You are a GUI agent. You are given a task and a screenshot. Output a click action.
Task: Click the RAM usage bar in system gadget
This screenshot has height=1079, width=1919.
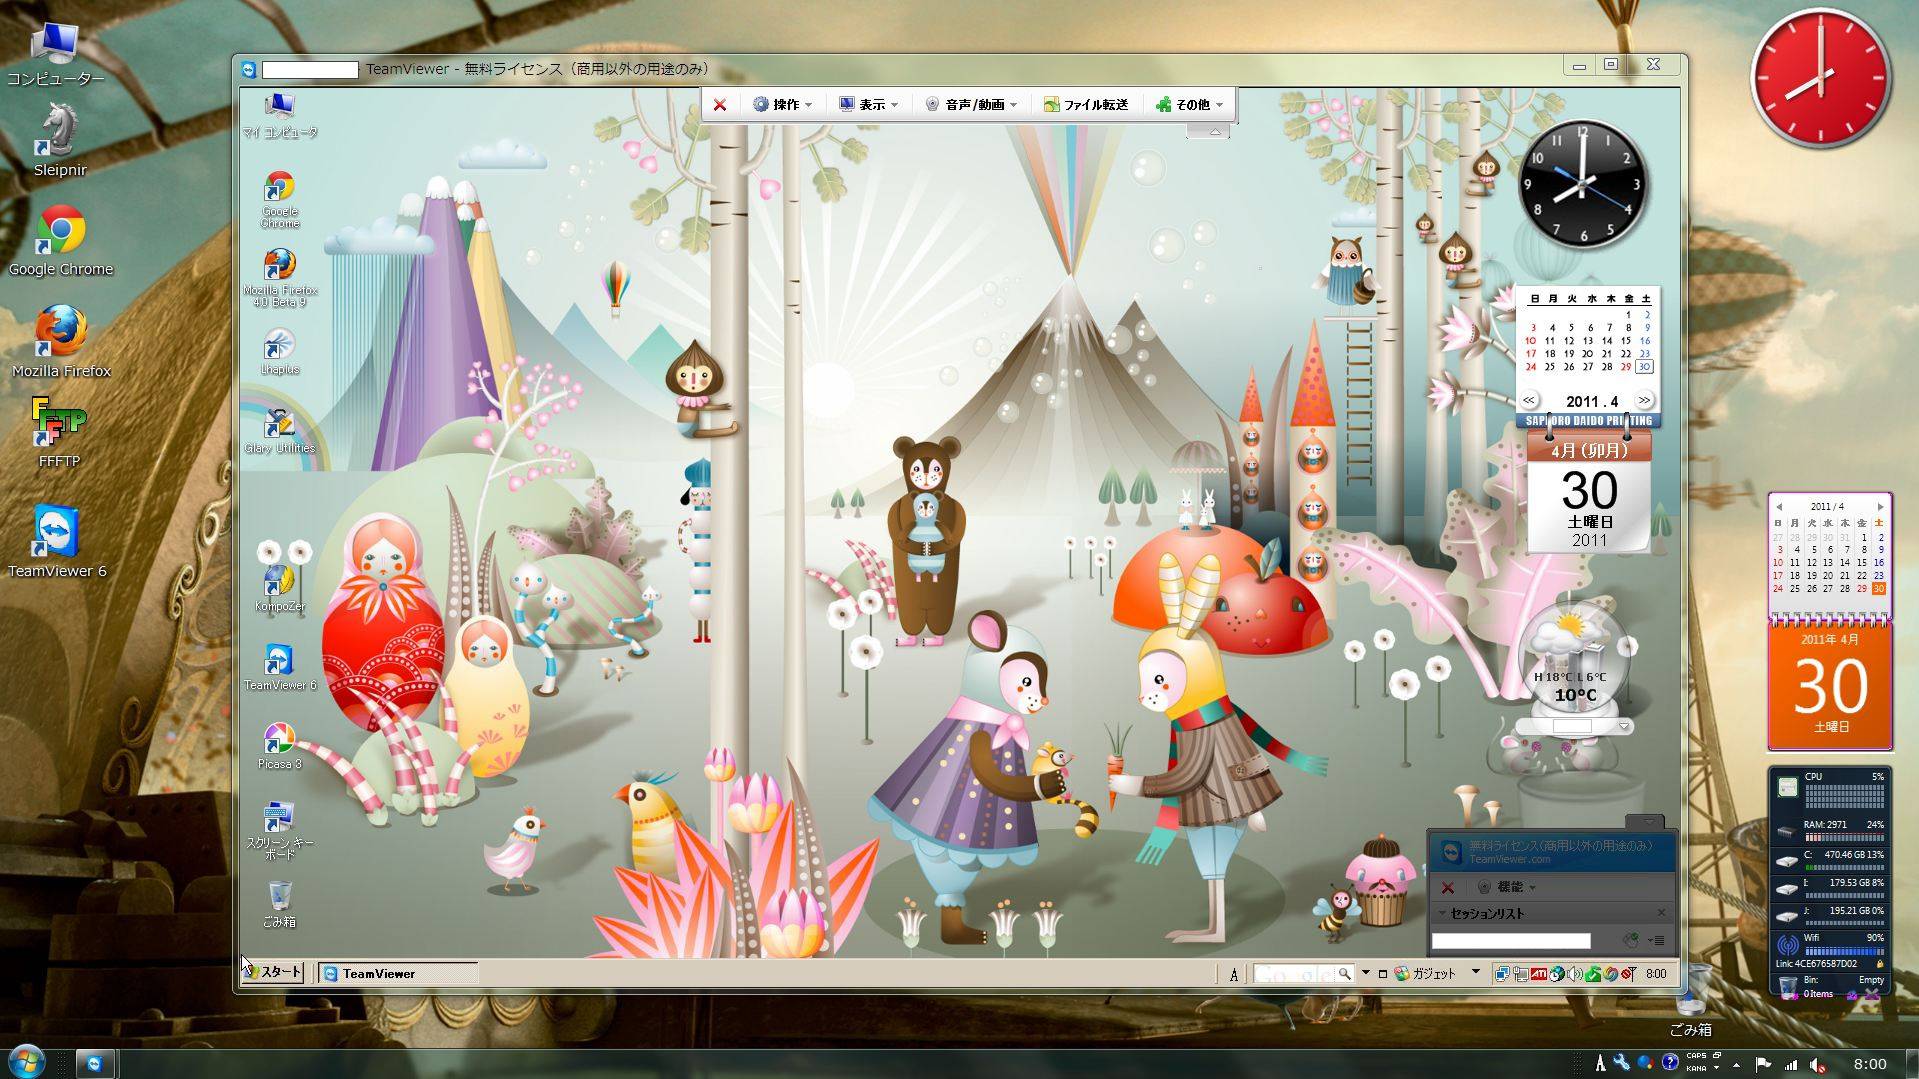click(x=1844, y=837)
